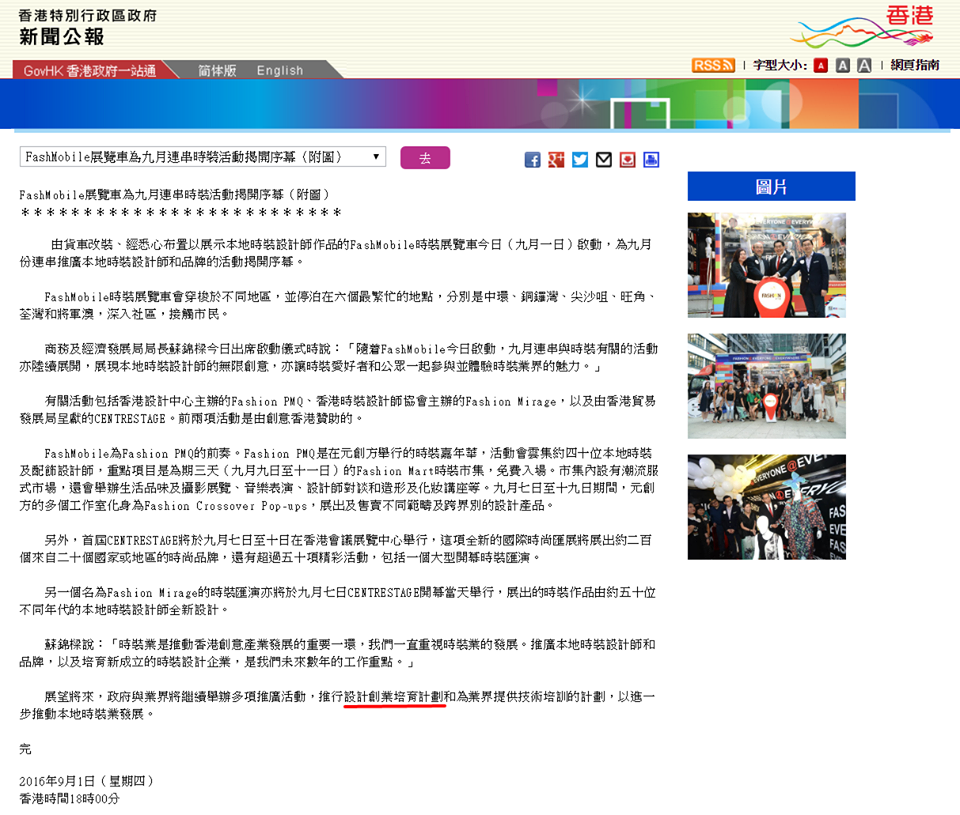Viewport: 960px width, 815px height.
Task: Select the small font size A
Action: (x=820, y=65)
